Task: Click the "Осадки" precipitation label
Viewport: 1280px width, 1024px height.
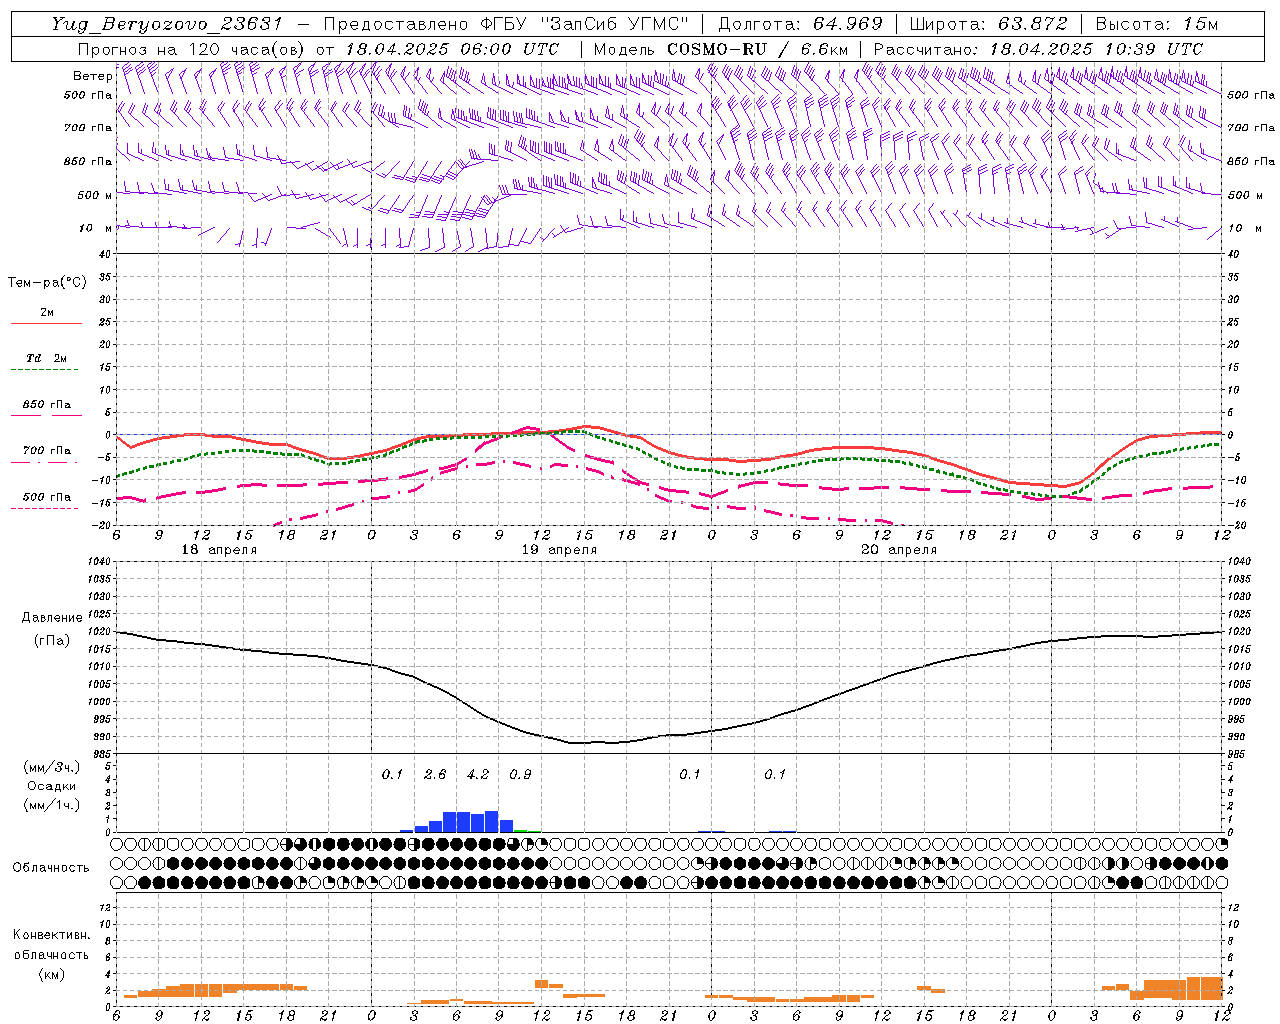Action: point(51,786)
